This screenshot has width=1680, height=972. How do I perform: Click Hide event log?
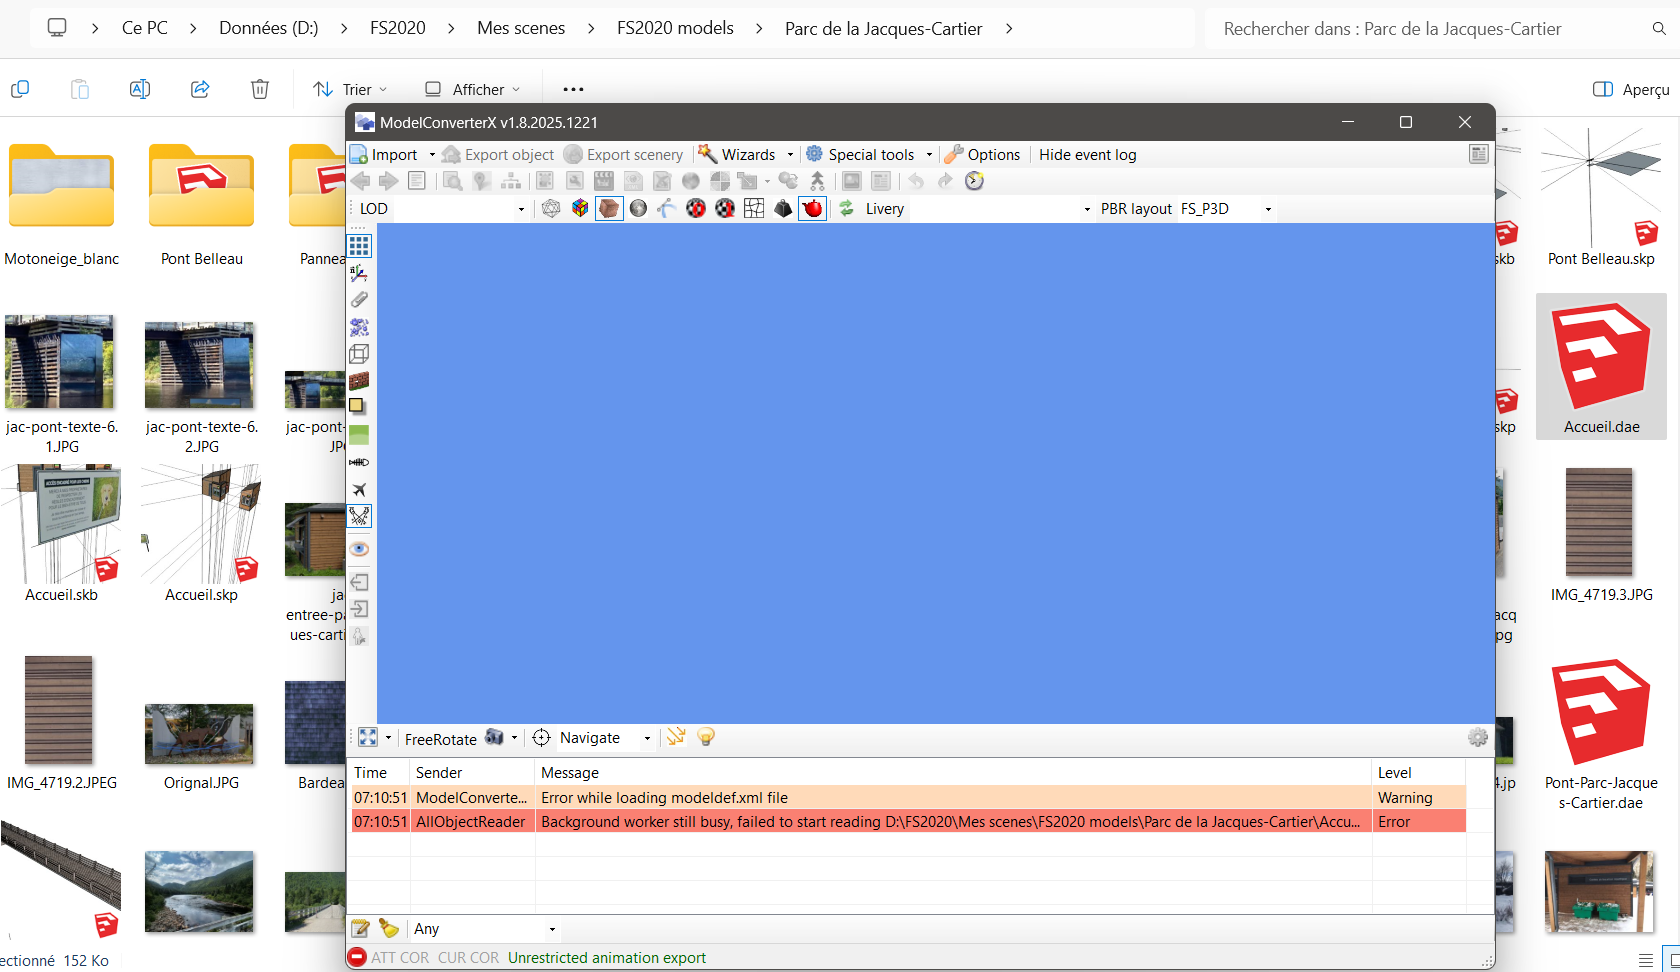pos(1087,155)
